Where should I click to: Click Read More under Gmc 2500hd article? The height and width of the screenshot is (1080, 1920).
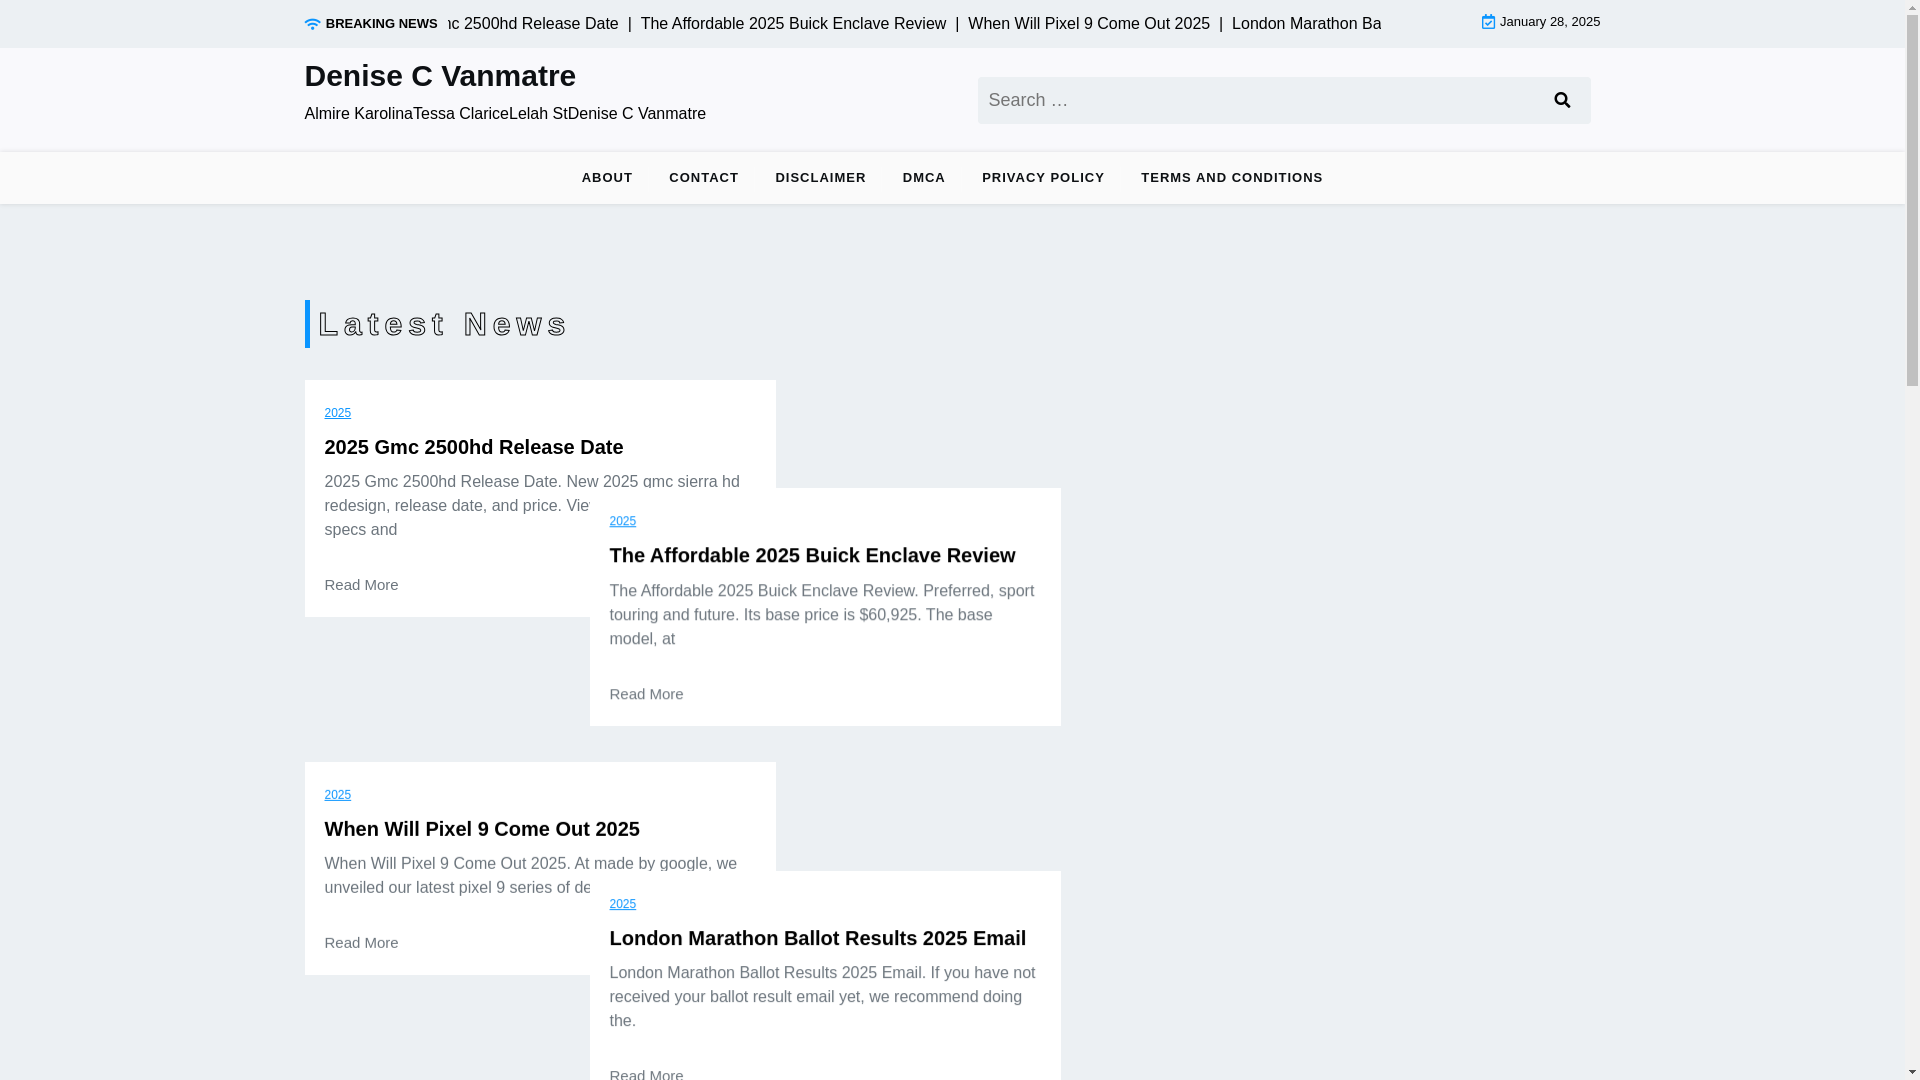tap(361, 585)
